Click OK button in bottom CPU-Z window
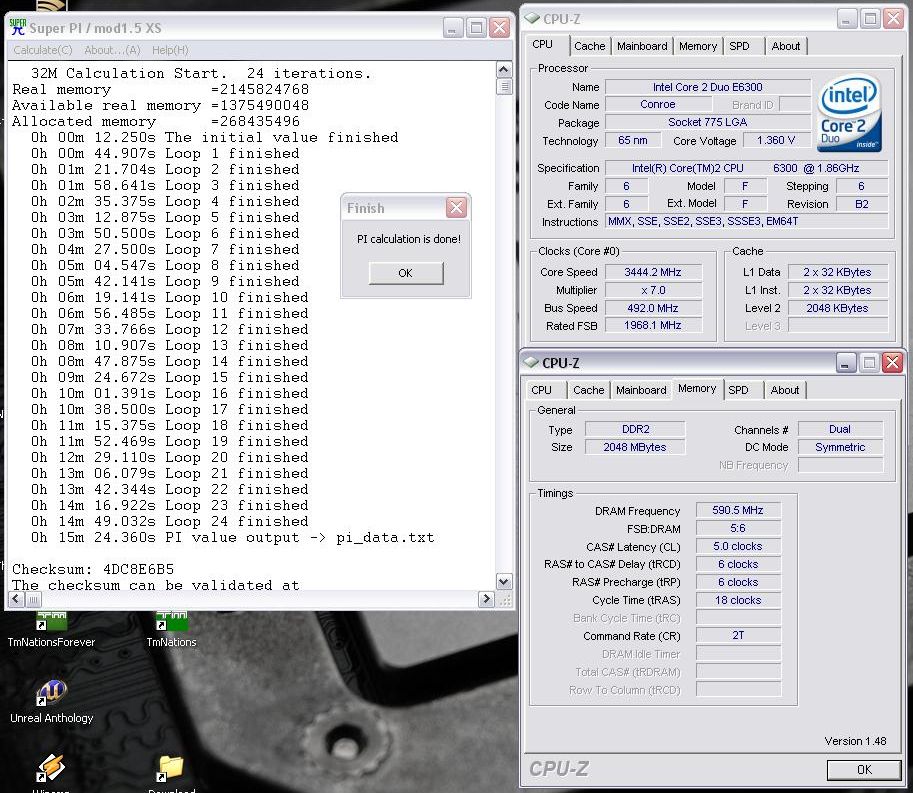 tap(864, 770)
